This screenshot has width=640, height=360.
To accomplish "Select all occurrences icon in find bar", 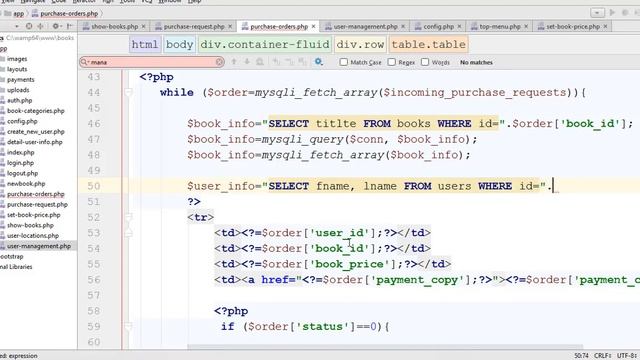I will [x=302, y=62].
